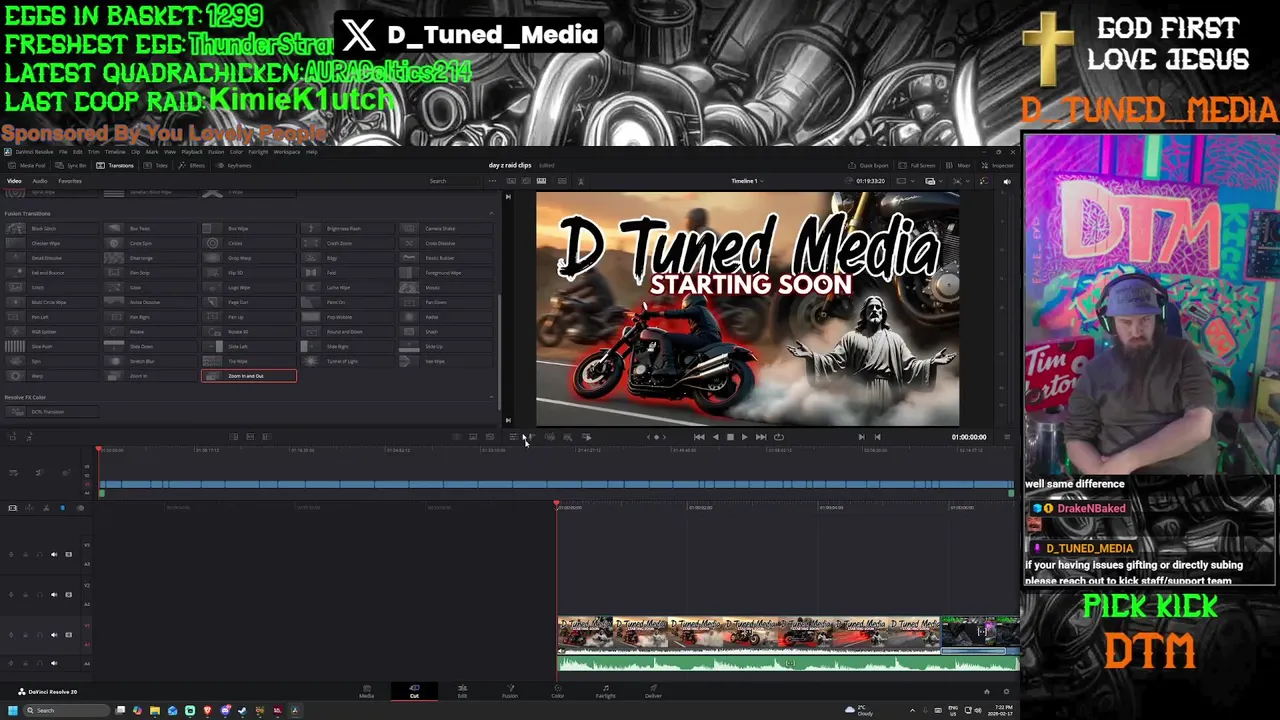Open the panel's three-dot options menu
Viewport: 1280px width, 720px height.
491,181
